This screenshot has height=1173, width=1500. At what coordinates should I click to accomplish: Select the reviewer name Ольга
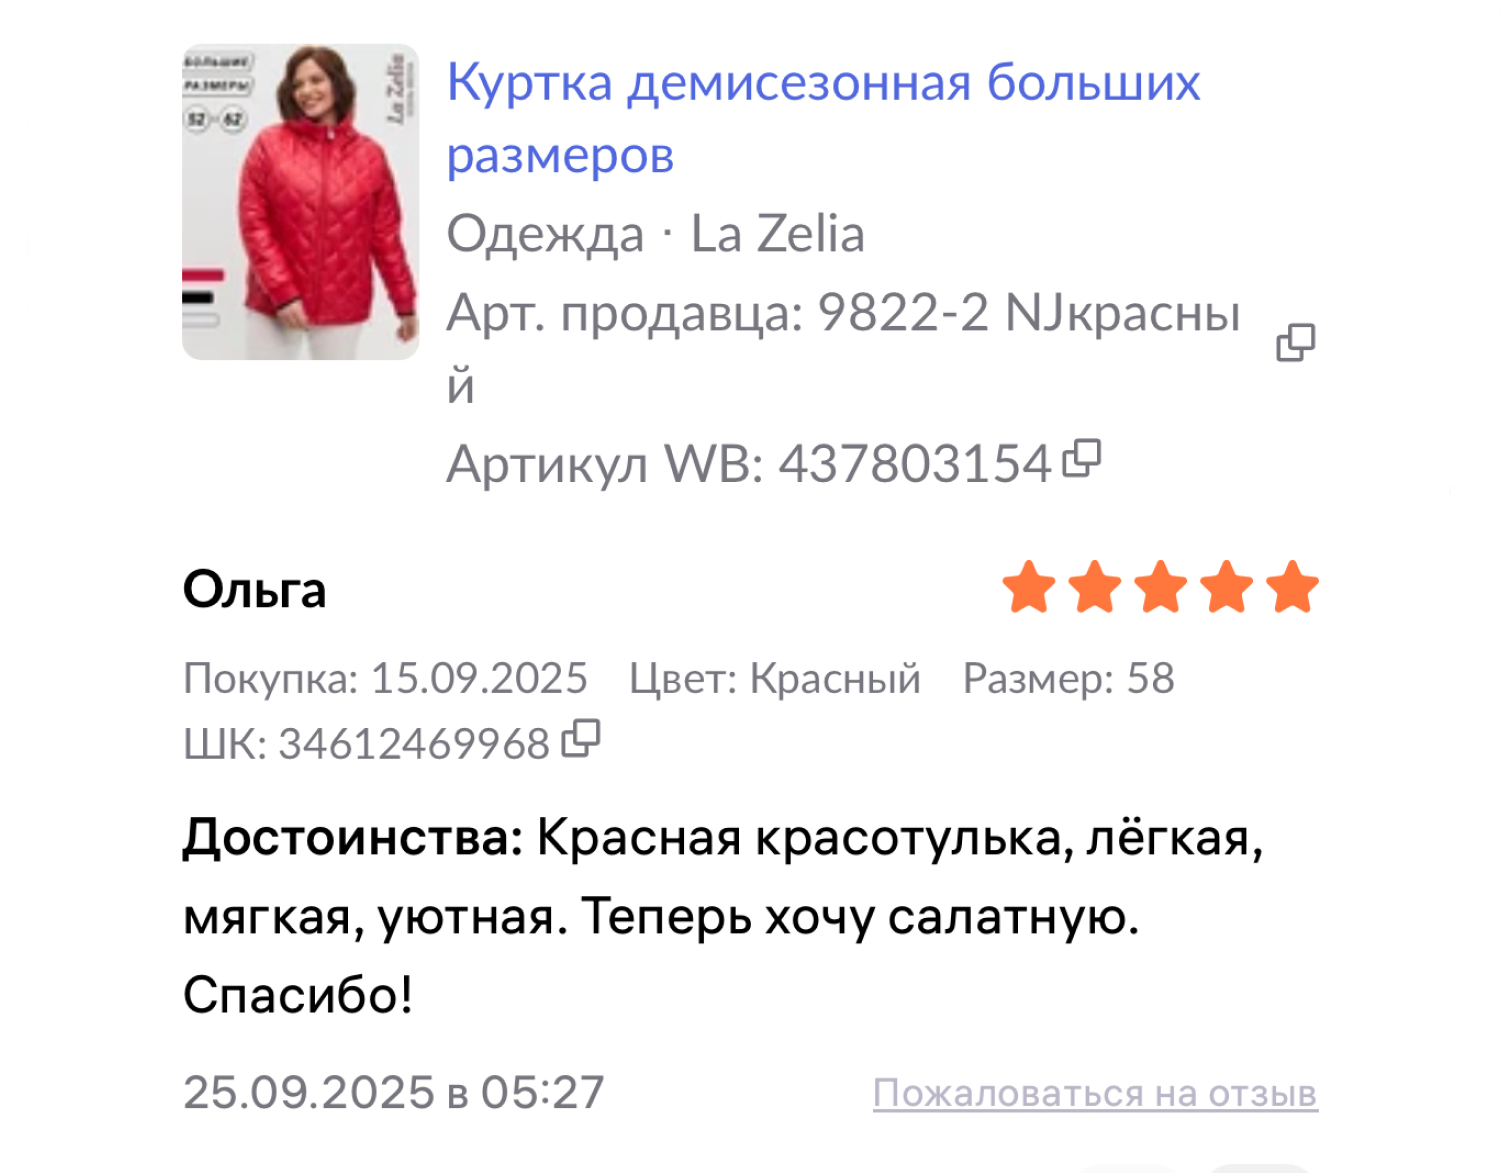254,590
